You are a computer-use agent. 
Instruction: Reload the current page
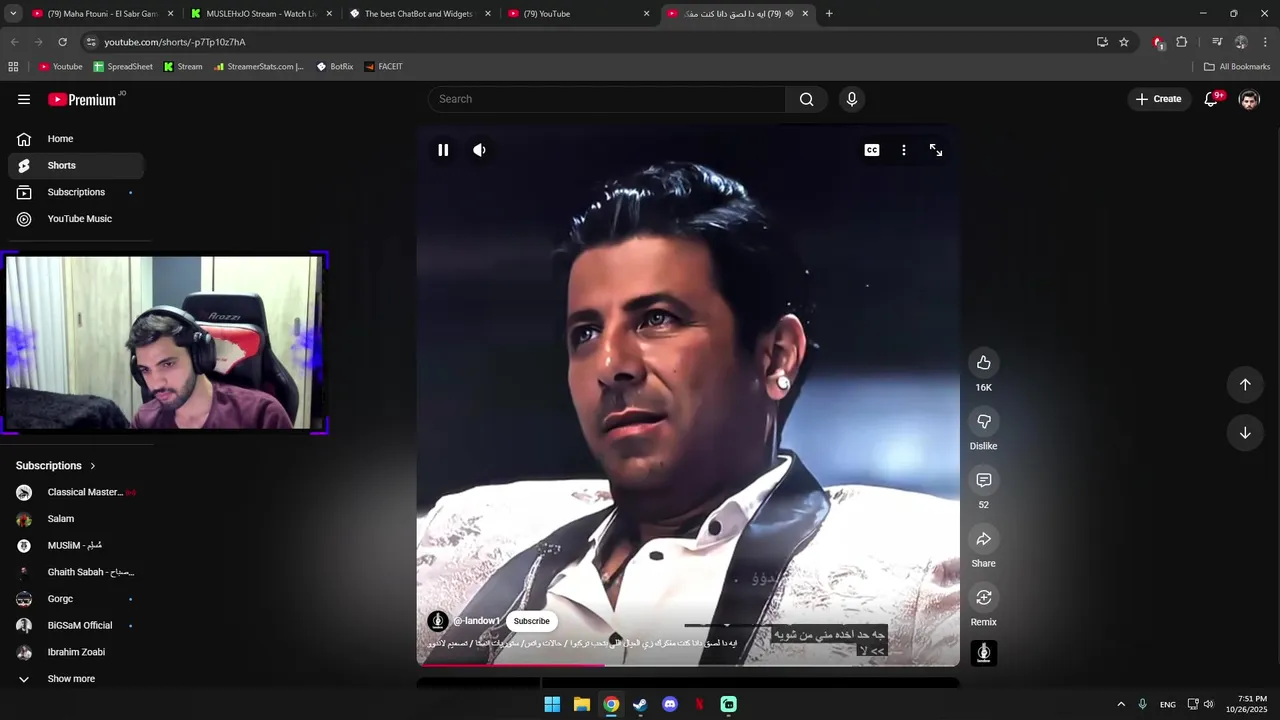pyautogui.click(x=63, y=42)
